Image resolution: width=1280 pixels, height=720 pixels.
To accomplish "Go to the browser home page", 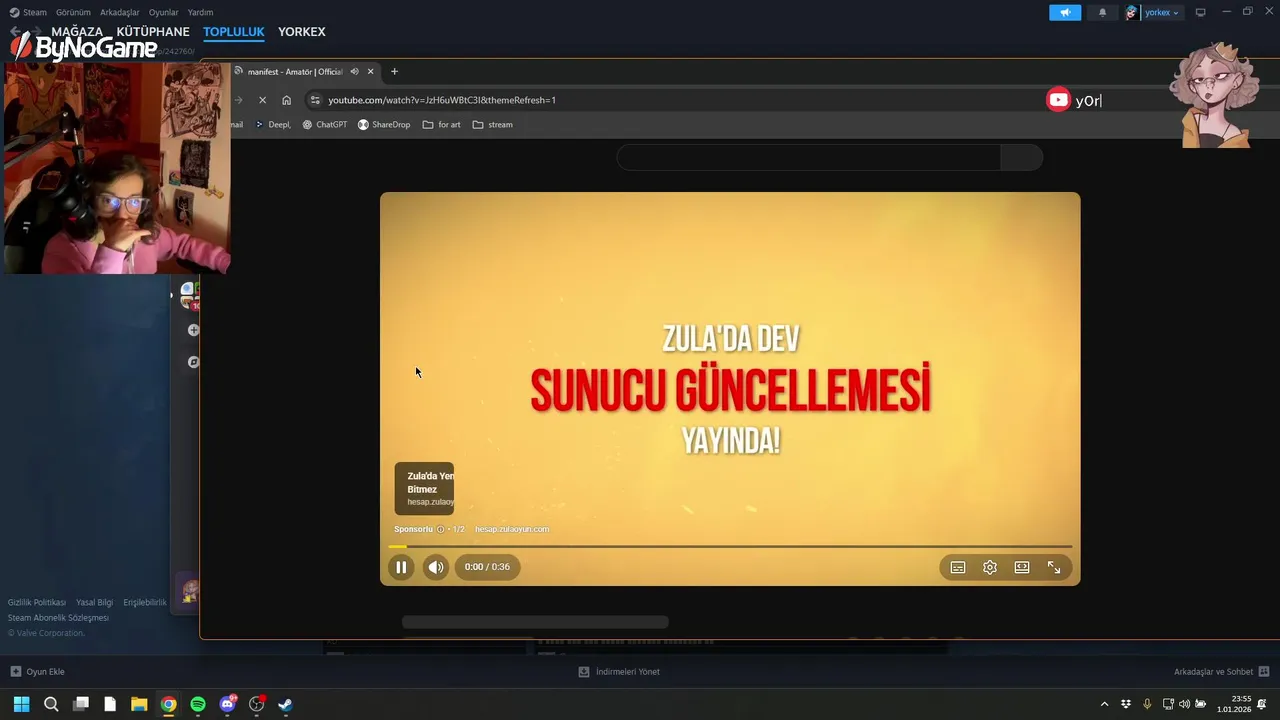I will point(287,100).
